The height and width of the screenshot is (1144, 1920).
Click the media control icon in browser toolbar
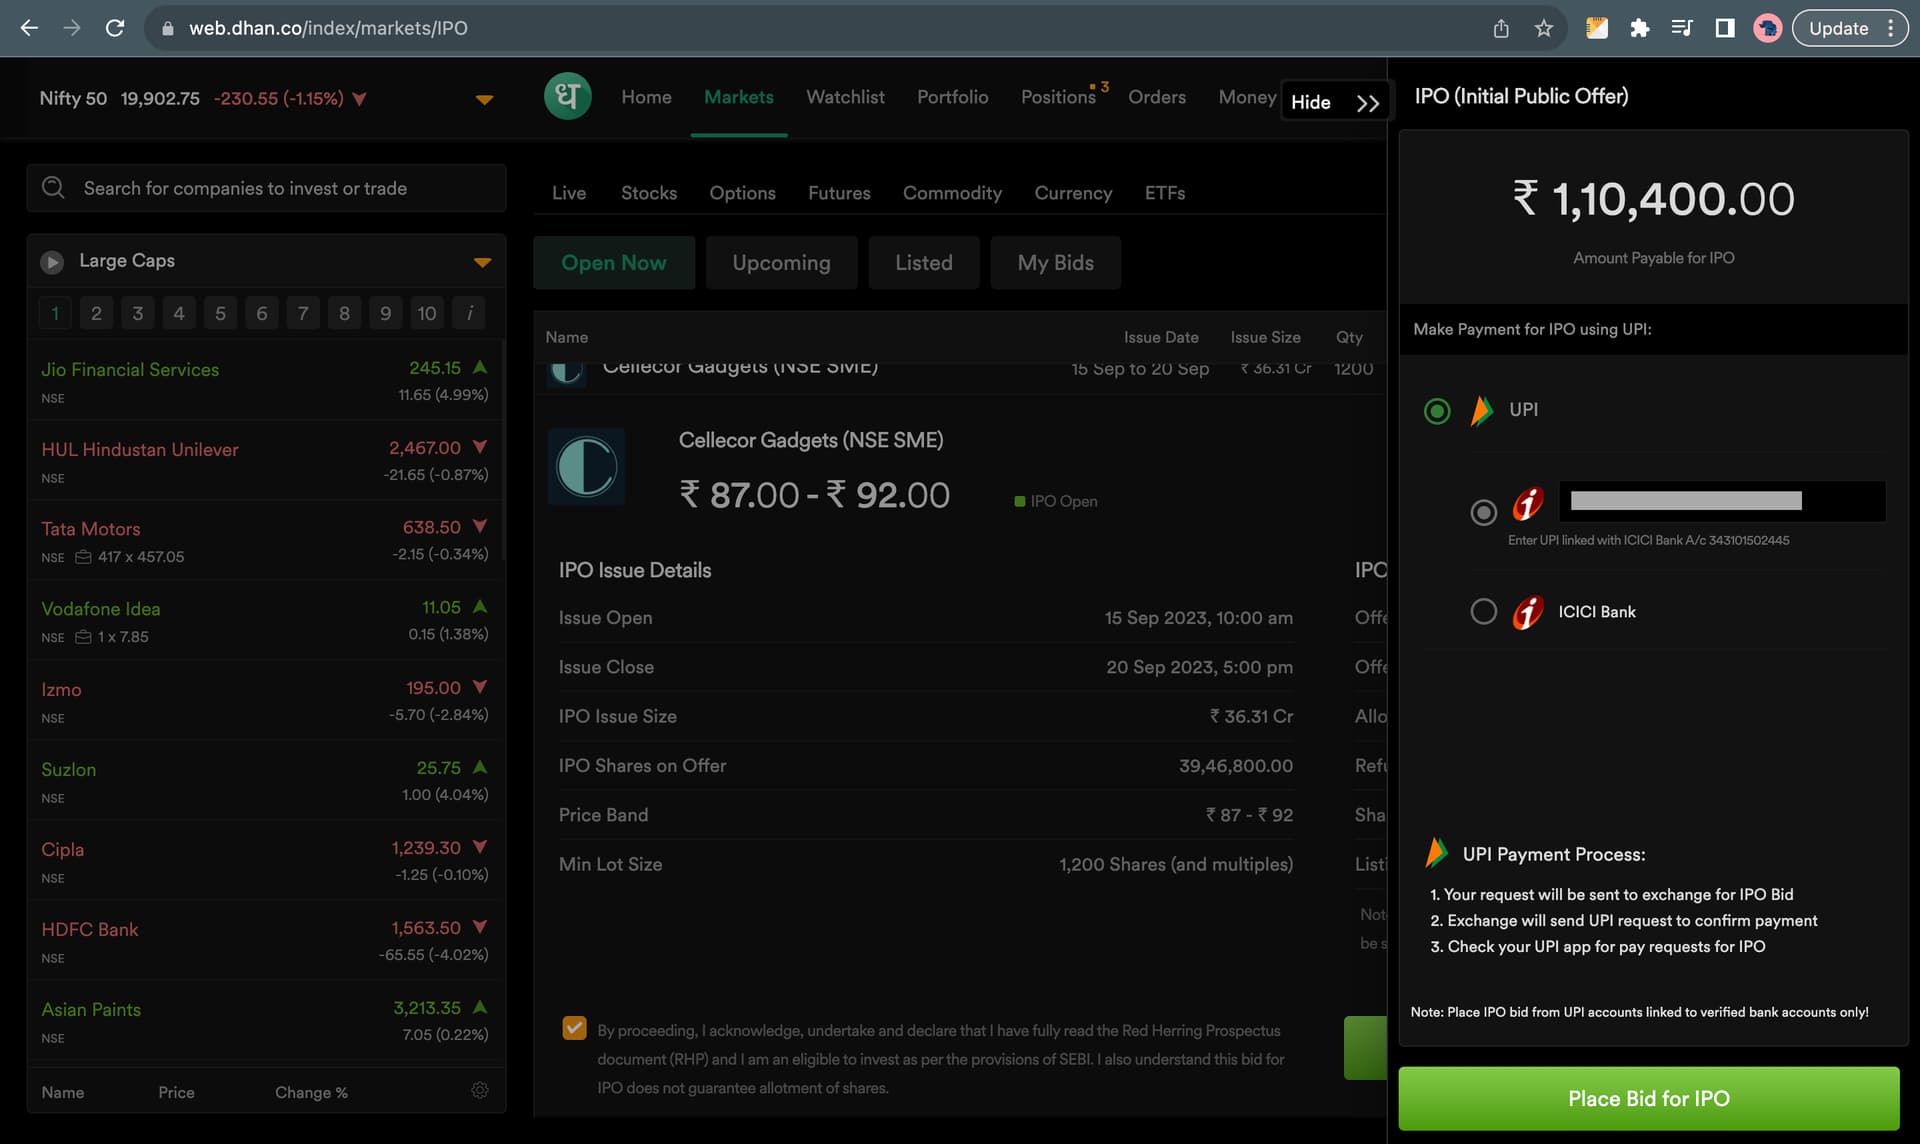(1682, 28)
